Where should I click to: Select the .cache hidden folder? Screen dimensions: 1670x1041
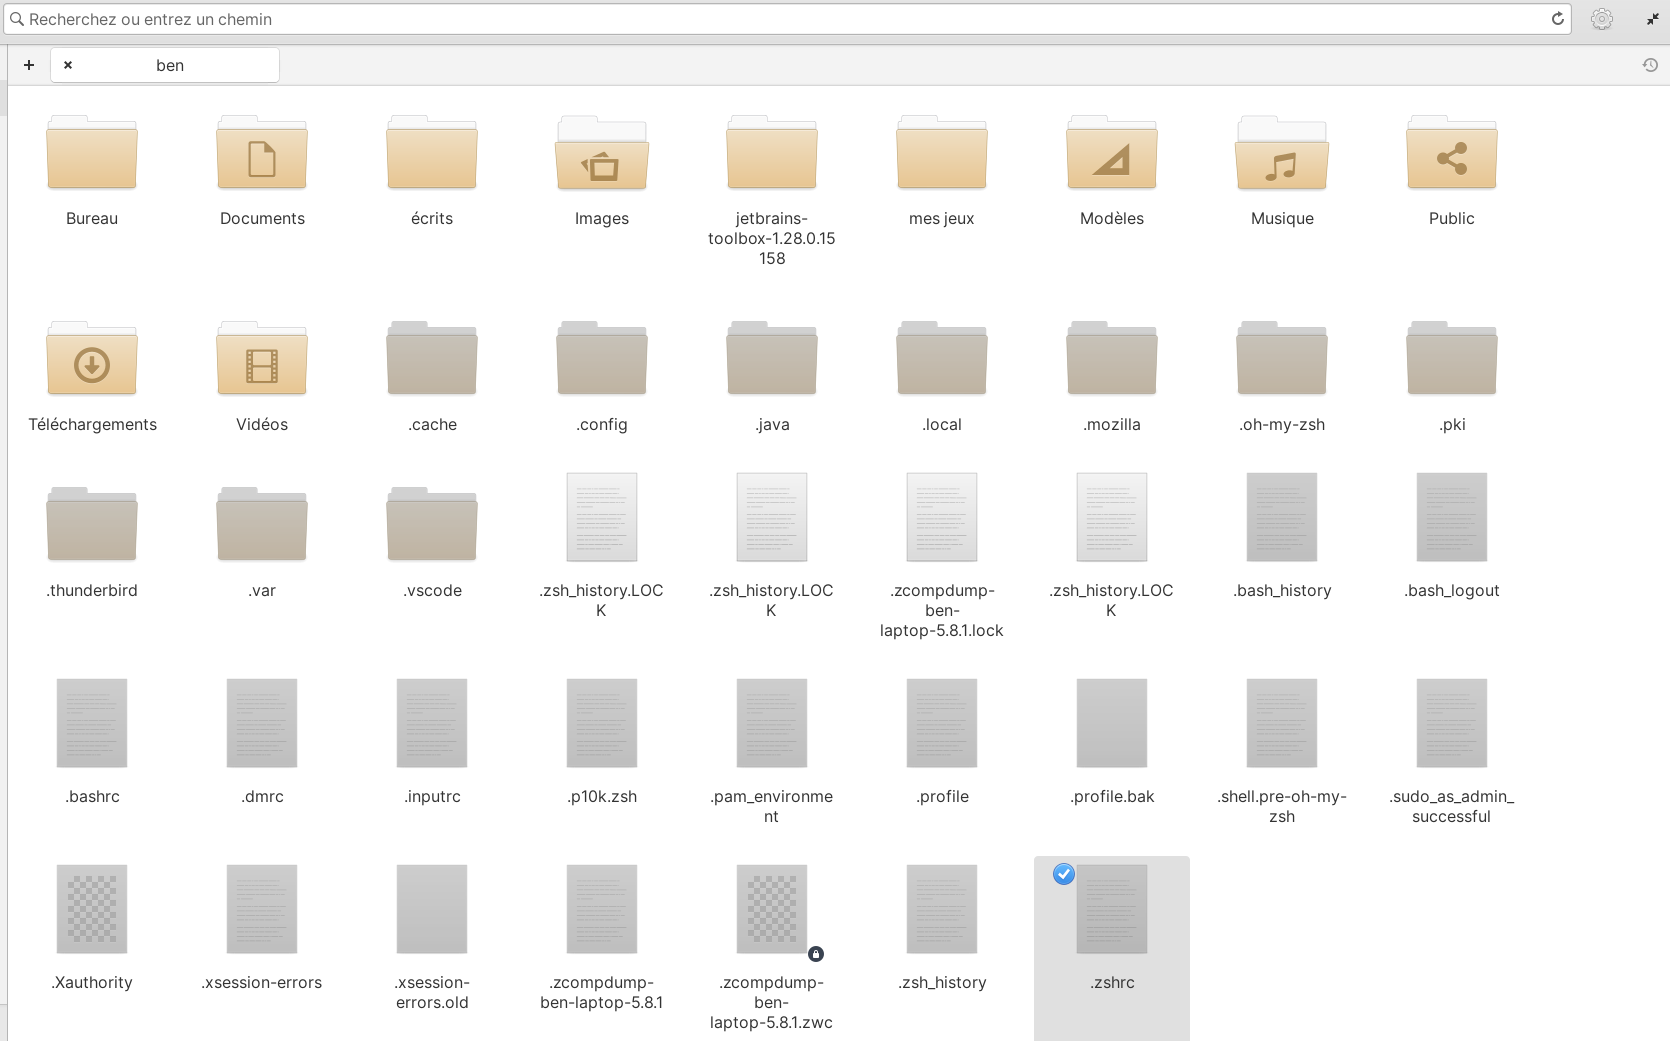(432, 359)
